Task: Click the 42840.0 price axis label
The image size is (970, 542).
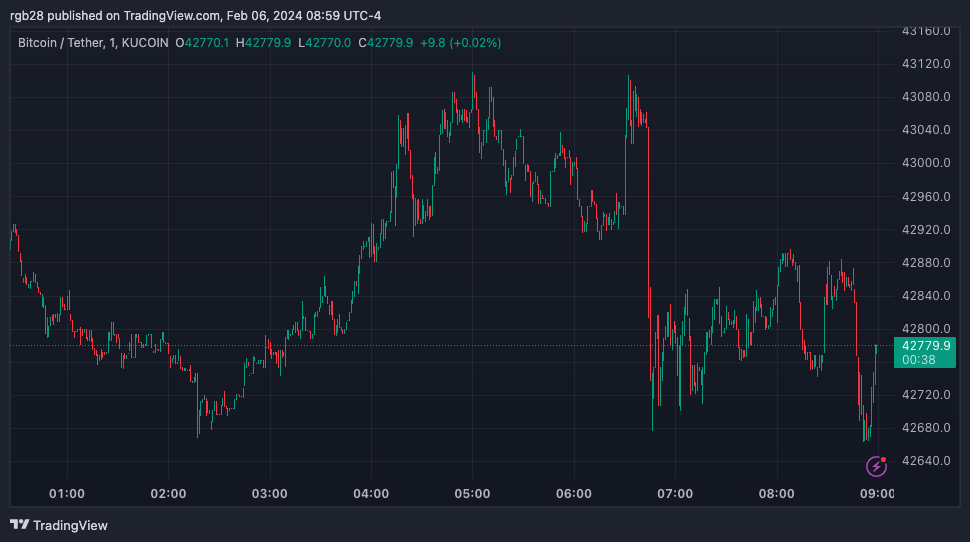Action: tap(926, 296)
